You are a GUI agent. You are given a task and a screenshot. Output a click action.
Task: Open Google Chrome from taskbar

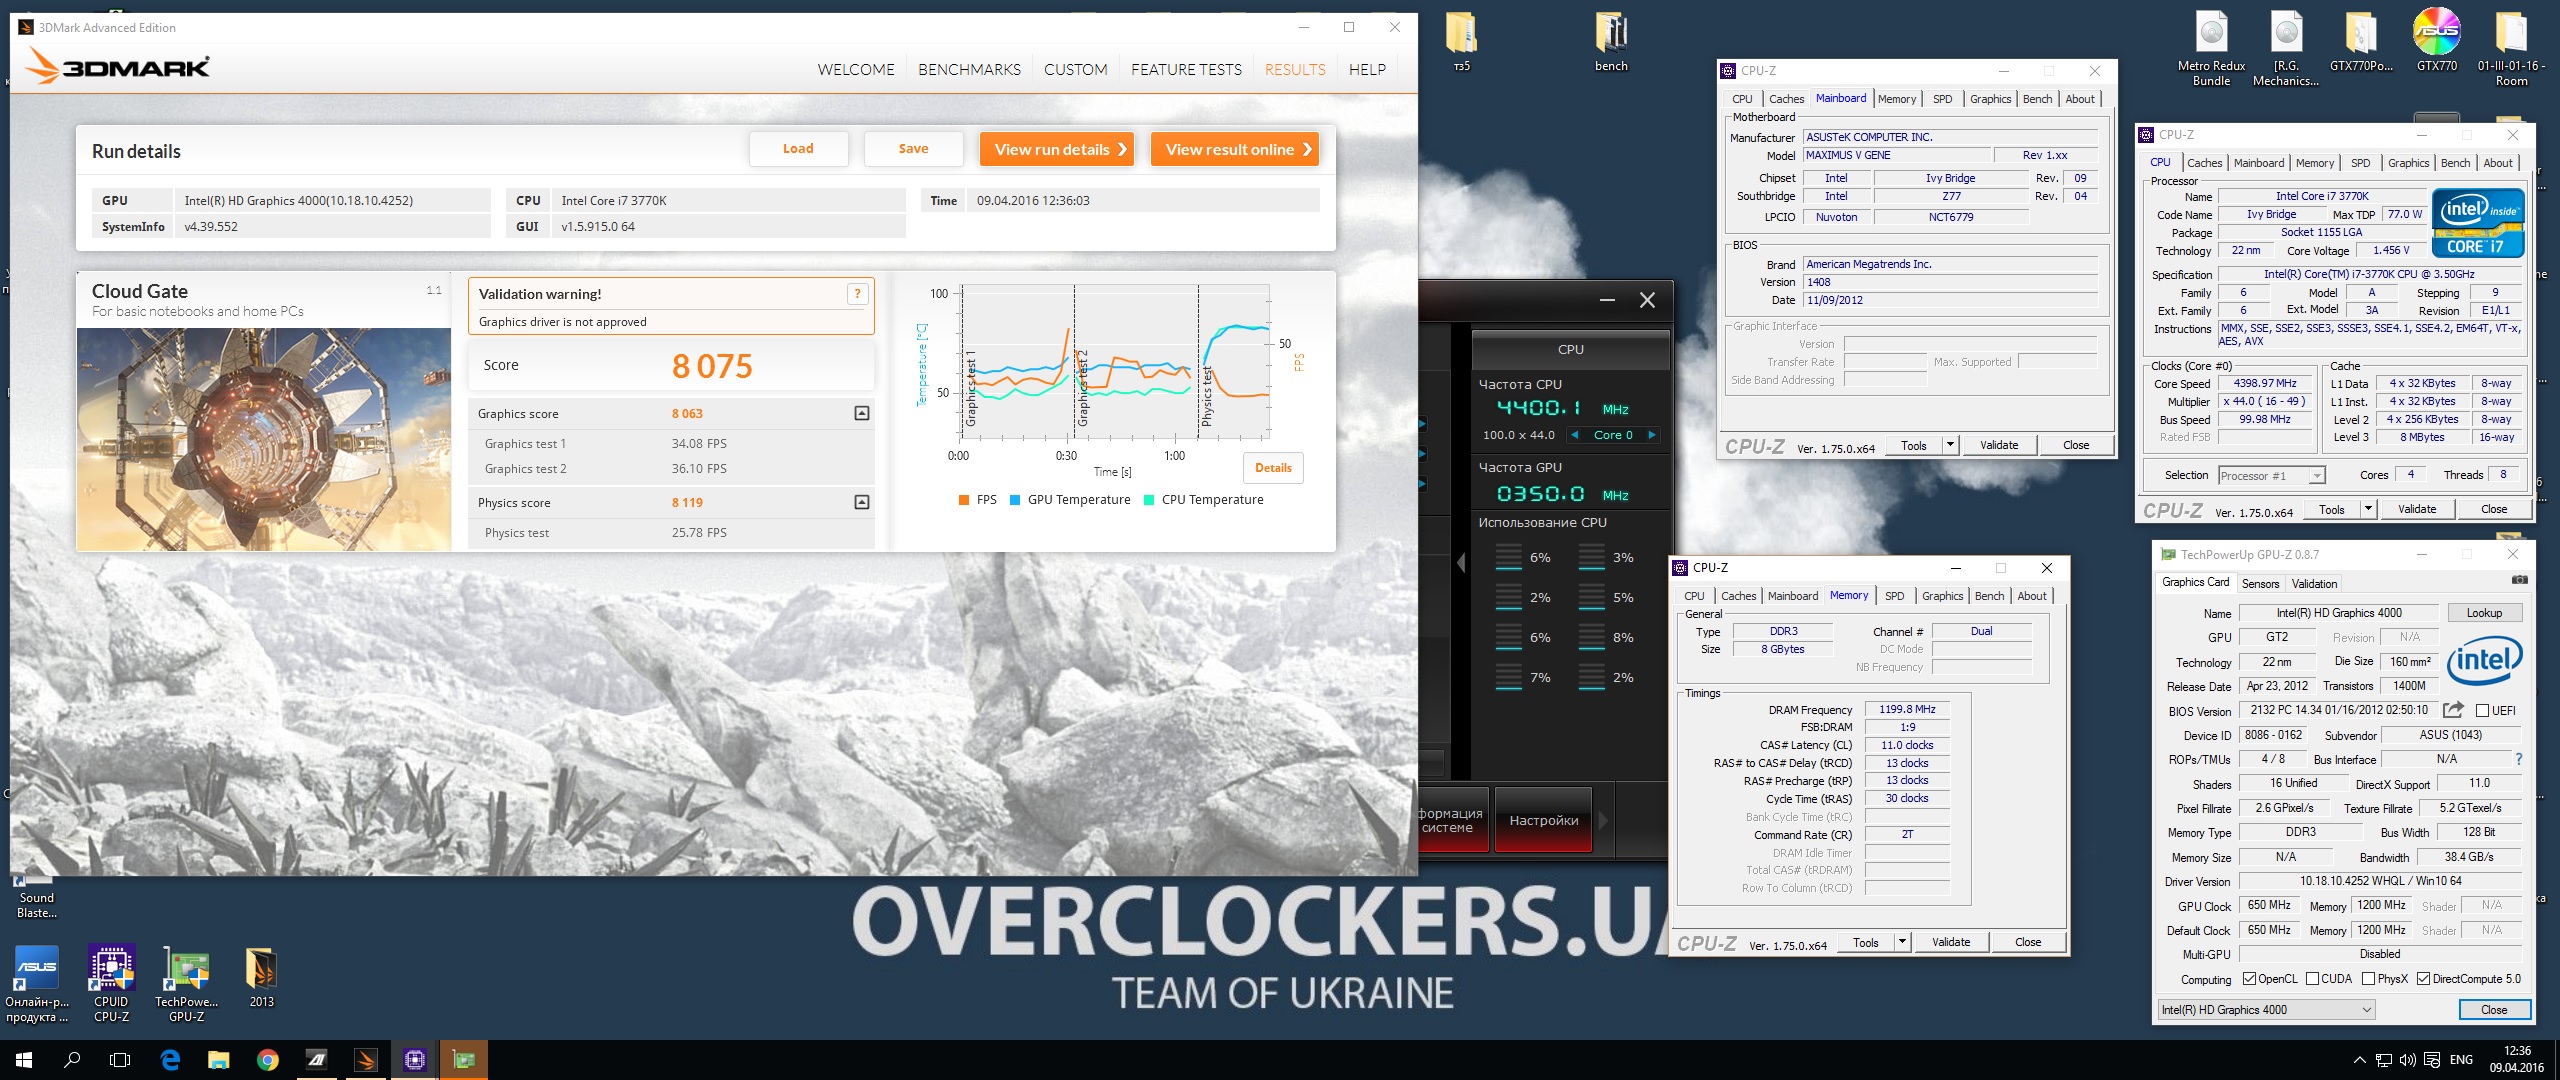click(268, 1060)
